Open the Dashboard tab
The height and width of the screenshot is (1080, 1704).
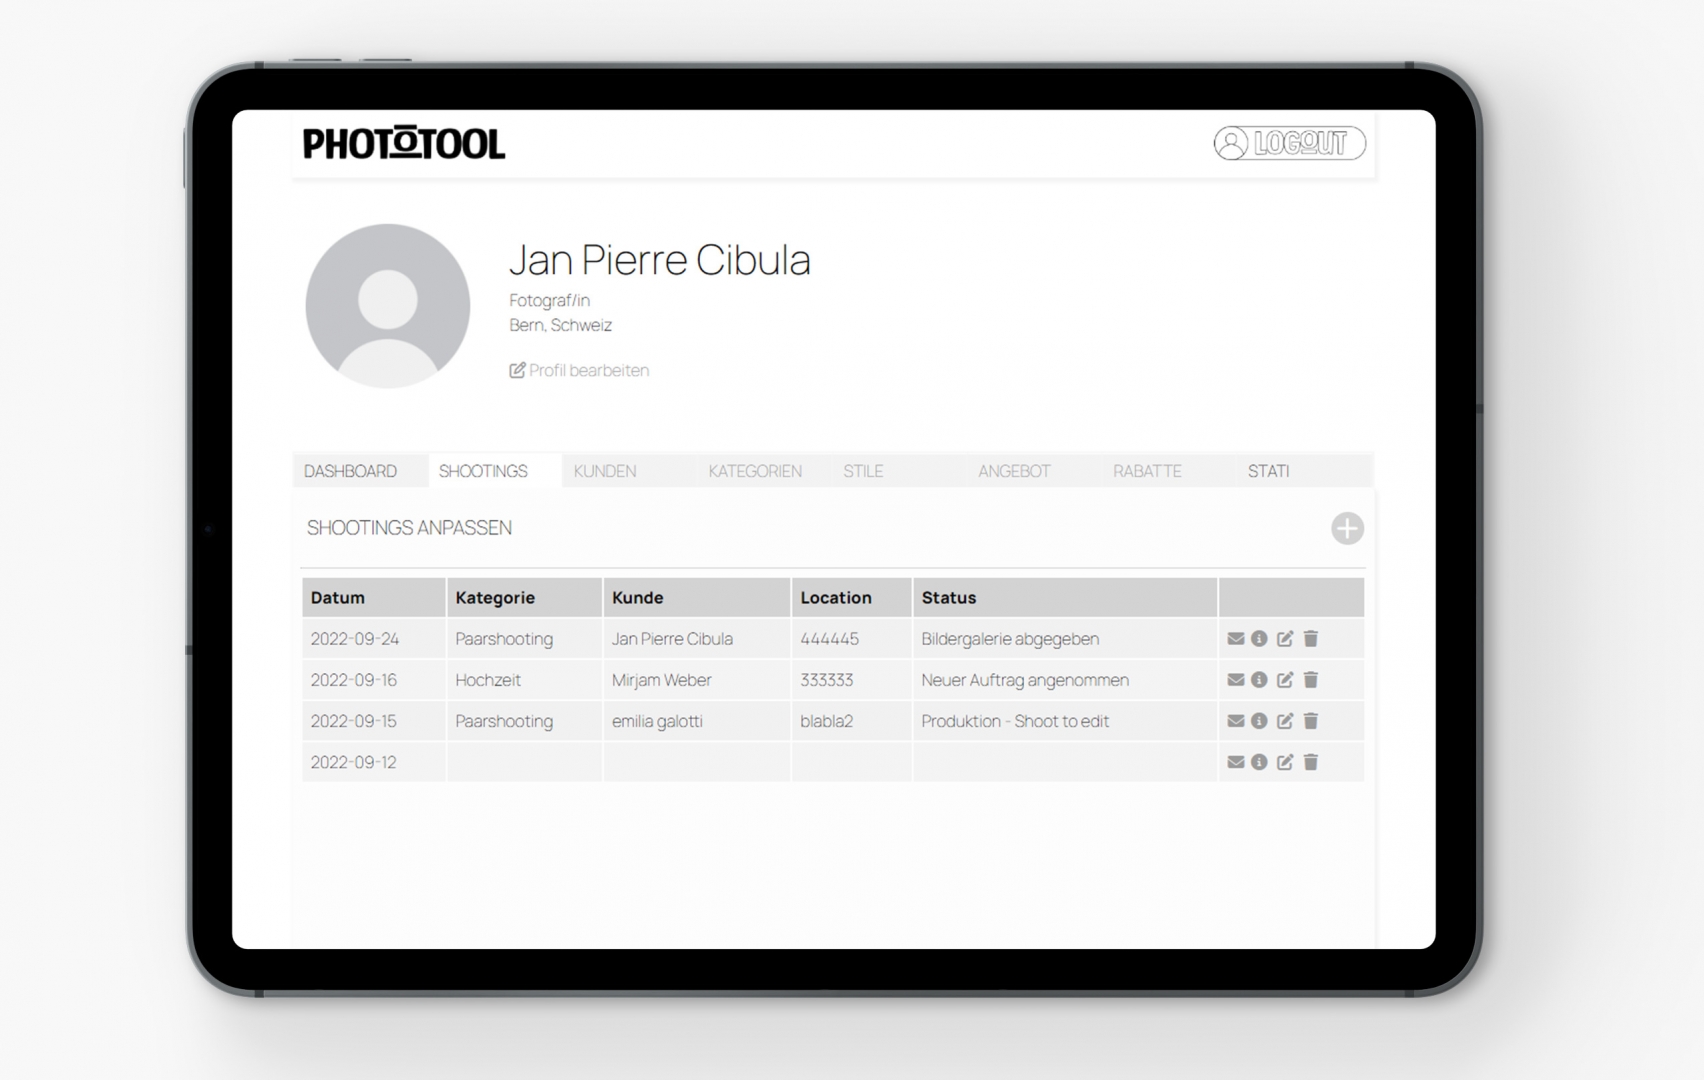pyautogui.click(x=350, y=471)
